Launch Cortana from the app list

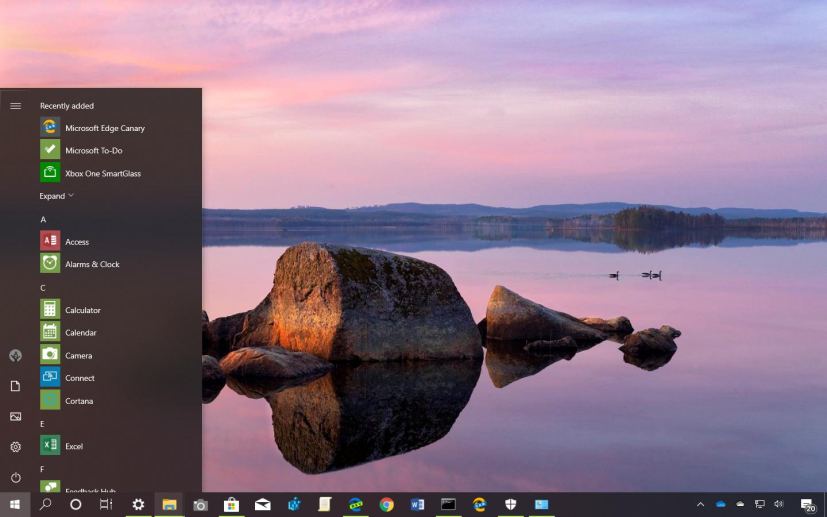tap(67, 400)
